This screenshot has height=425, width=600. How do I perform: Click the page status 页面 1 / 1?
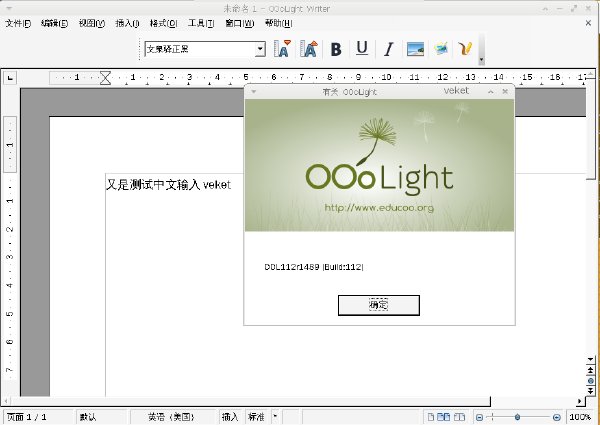(27, 417)
